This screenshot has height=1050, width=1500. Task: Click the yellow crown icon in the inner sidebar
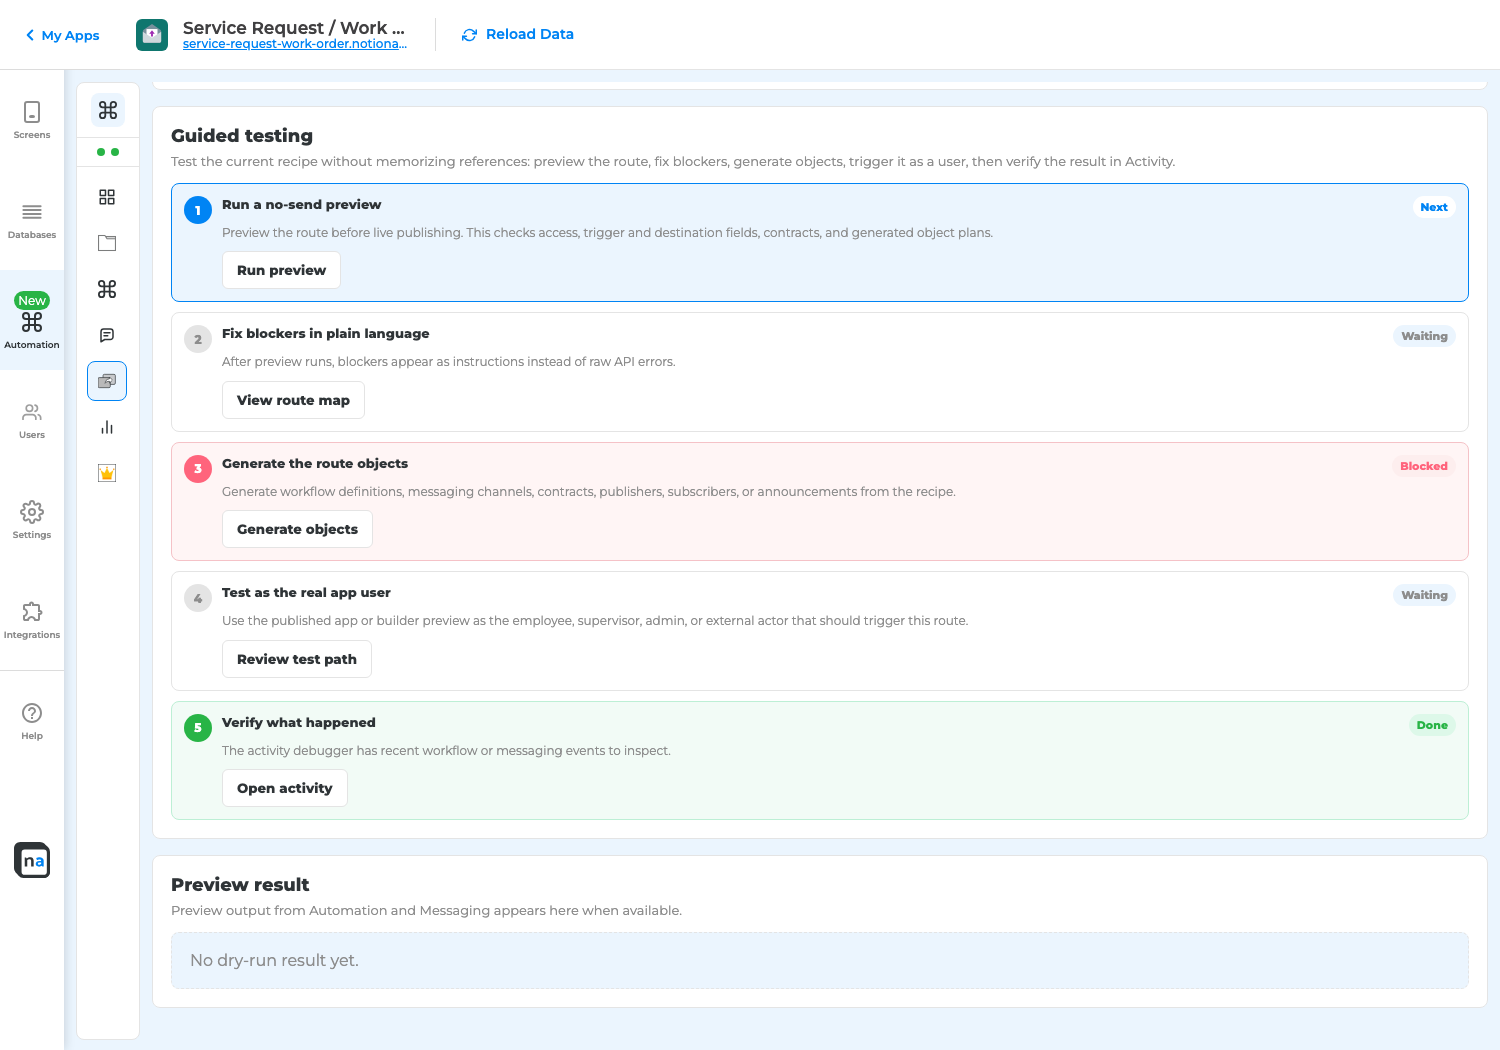coord(107,473)
